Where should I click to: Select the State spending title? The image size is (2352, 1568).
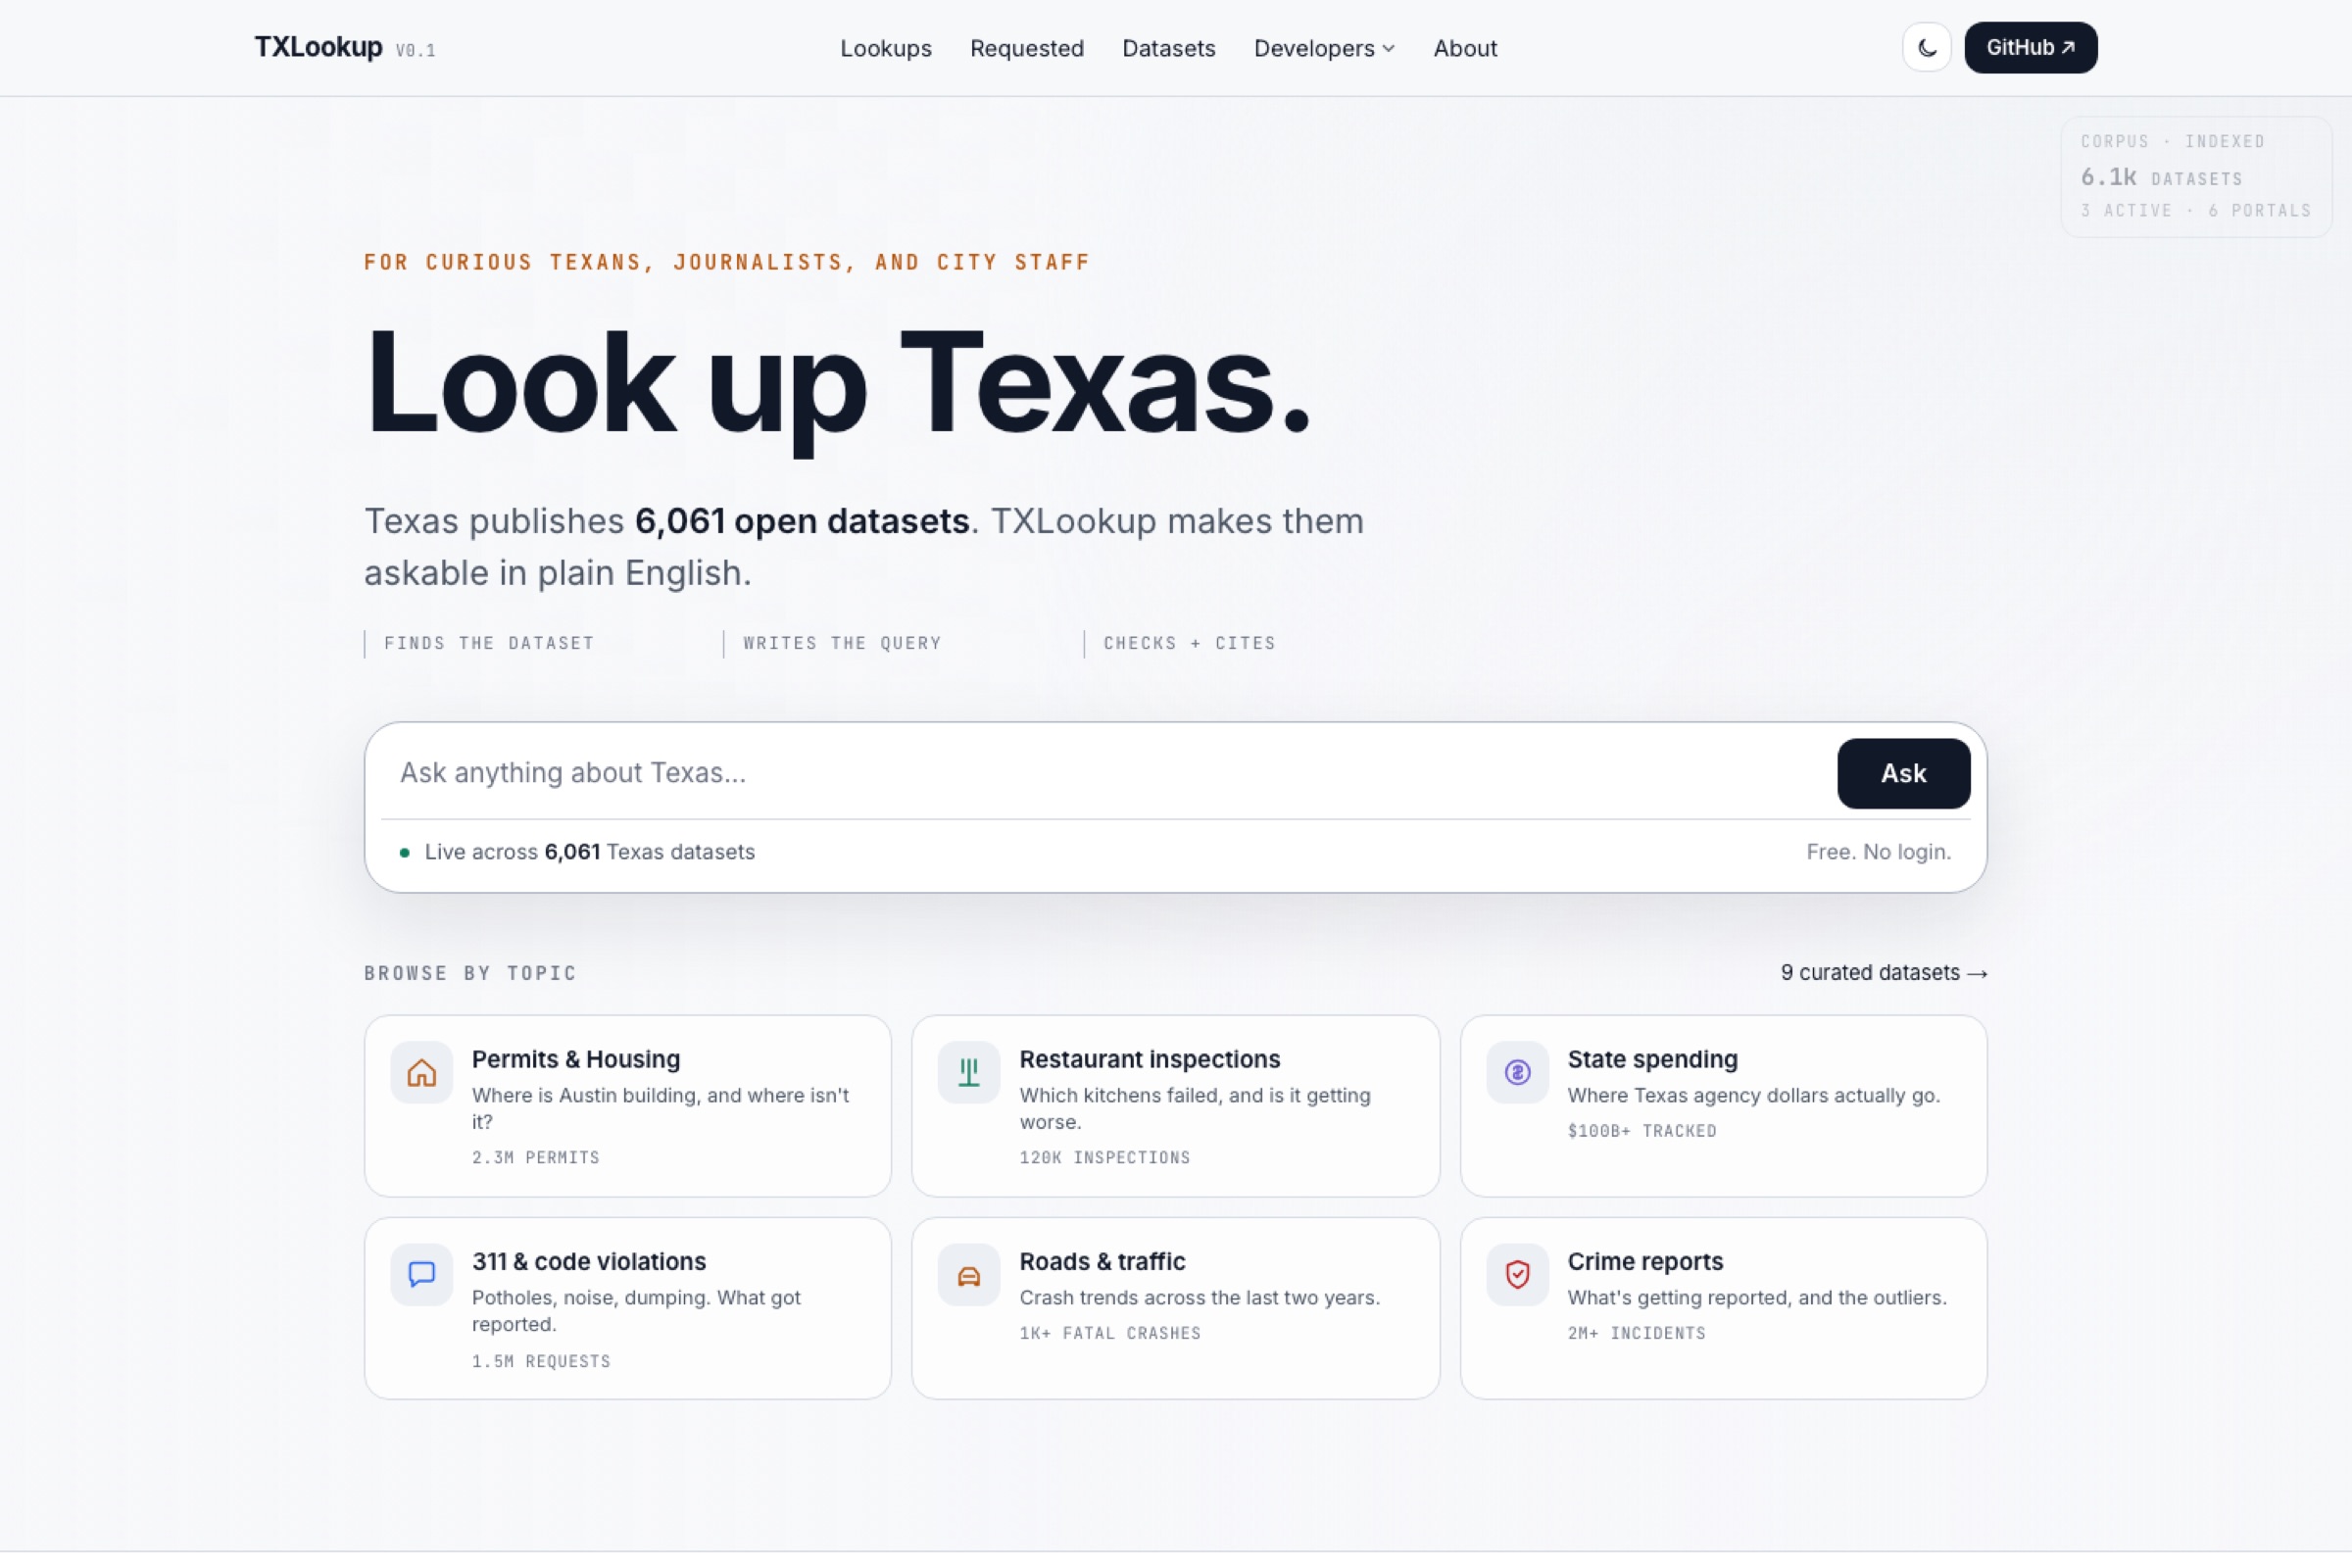tap(1652, 1059)
